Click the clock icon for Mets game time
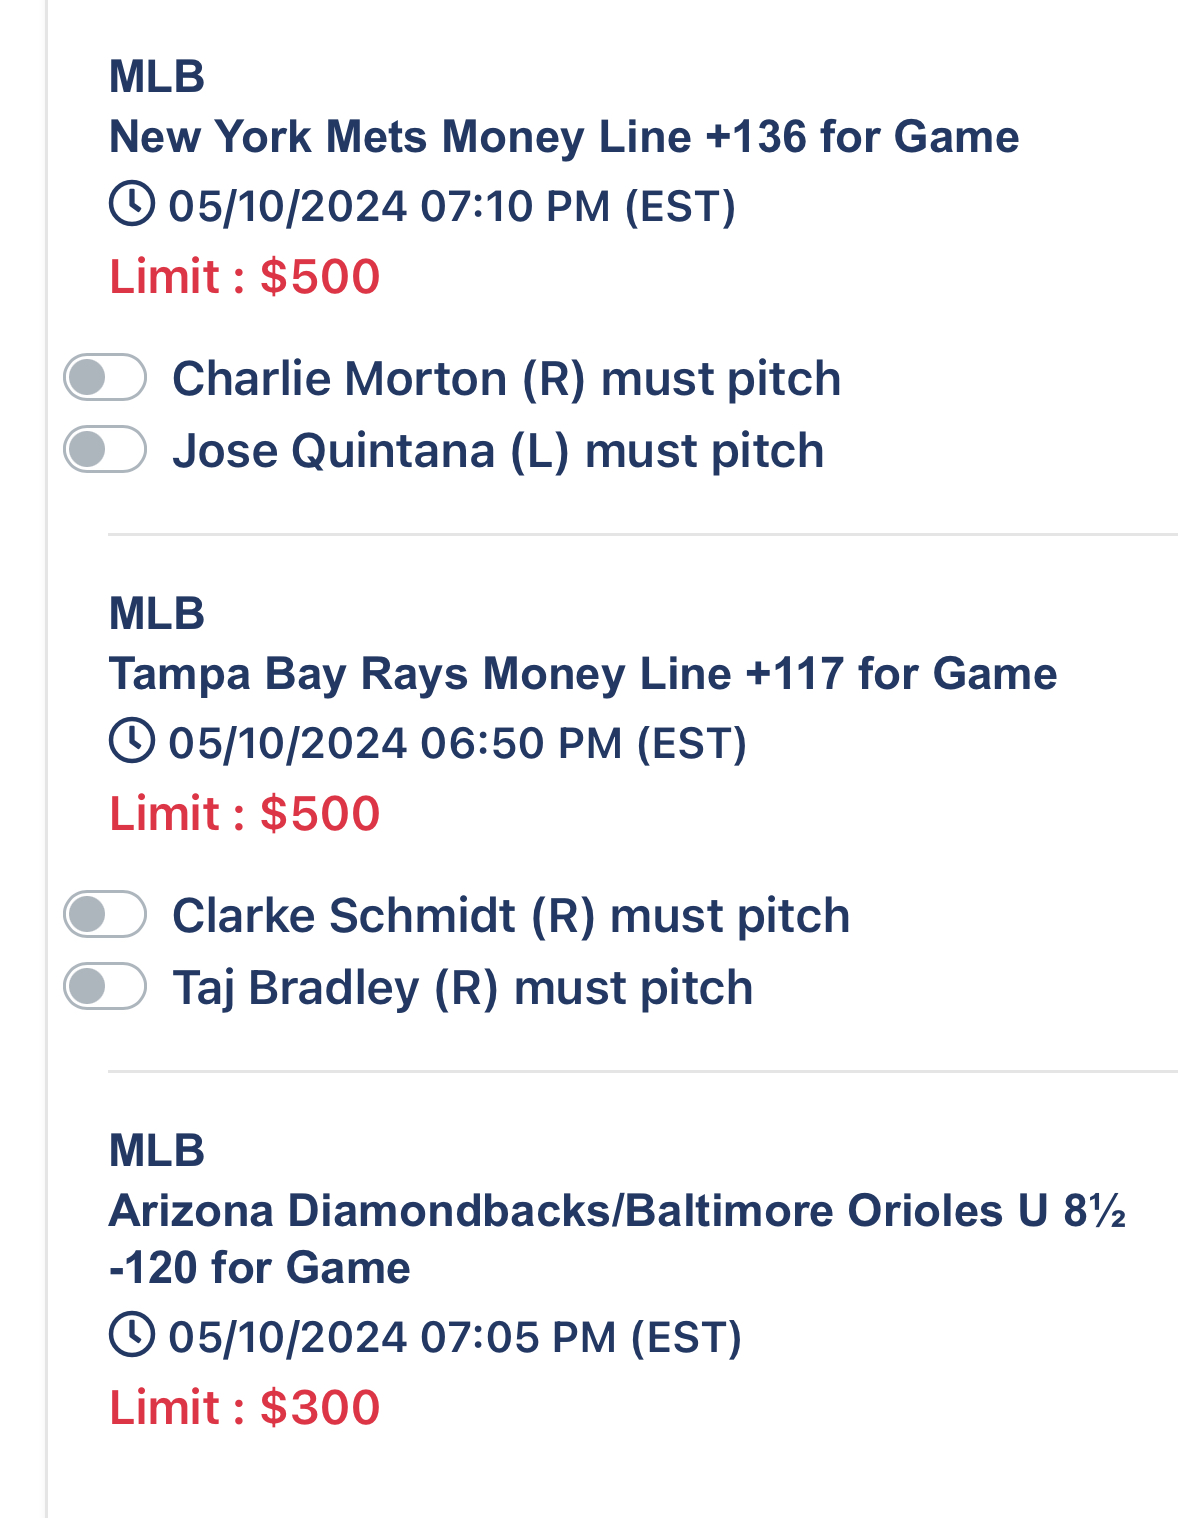Viewport: 1178px width, 1518px height. click(x=131, y=204)
